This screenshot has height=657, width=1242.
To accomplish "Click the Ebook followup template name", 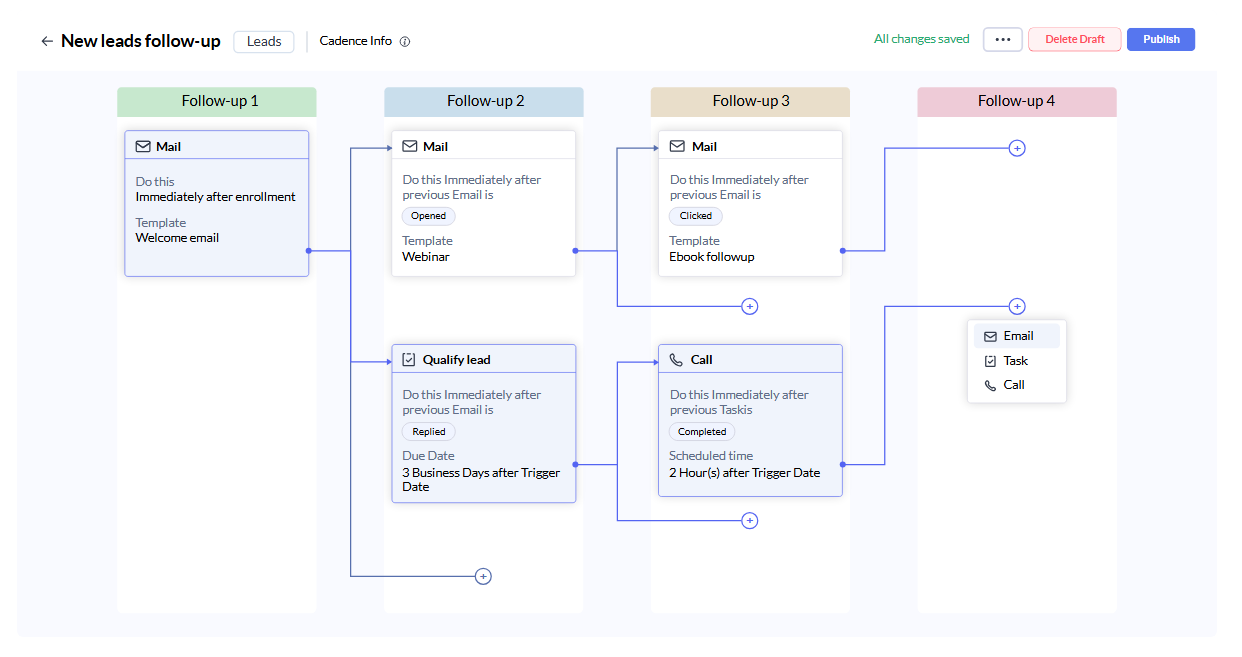I will pyautogui.click(x=712, y=257).
